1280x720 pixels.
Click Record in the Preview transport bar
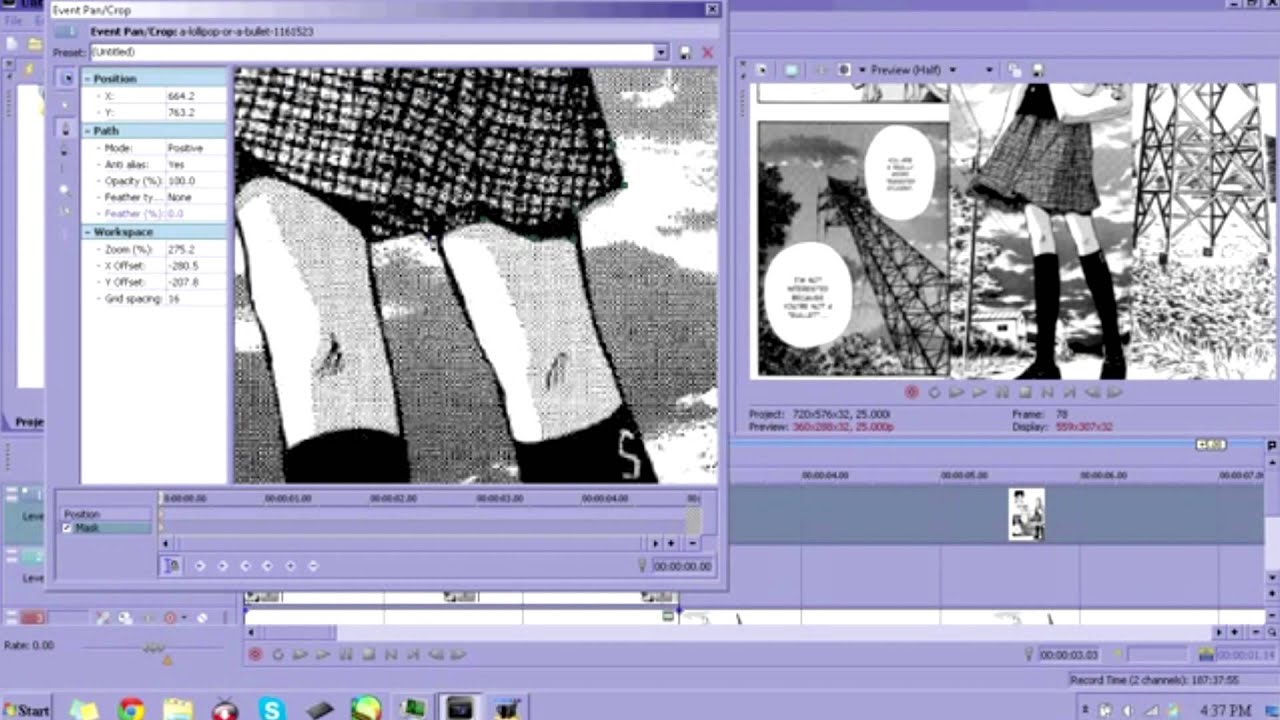click(911, 393)
